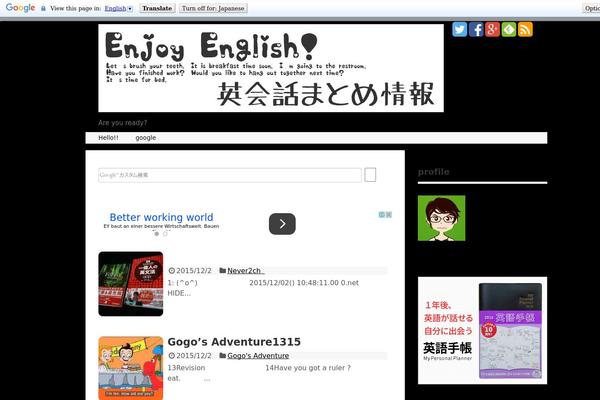Open the Feedly follow icon
Viewport: 600px width, 400px height.
(509, 29)
